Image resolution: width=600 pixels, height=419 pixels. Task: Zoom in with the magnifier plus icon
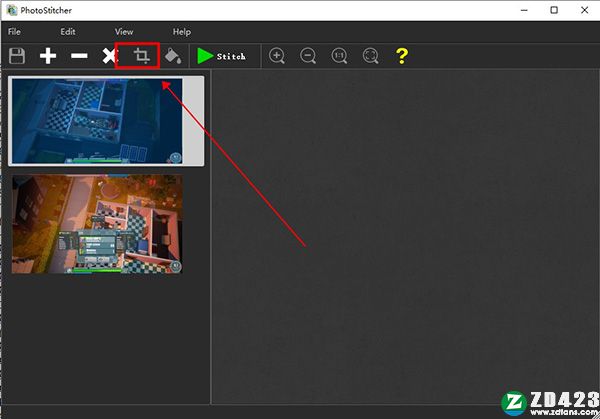[277, 56]
